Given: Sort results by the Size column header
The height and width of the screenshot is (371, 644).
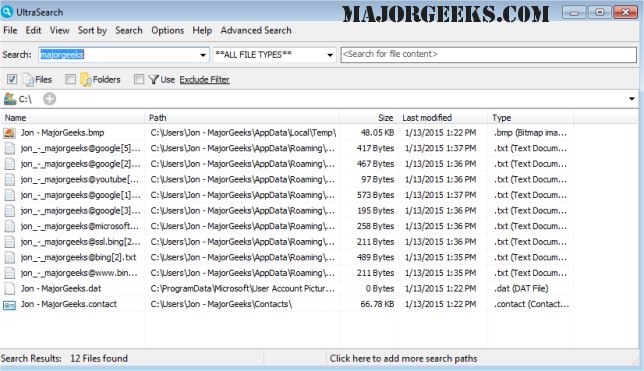Looking at the screenshot, I should [385, 118].
